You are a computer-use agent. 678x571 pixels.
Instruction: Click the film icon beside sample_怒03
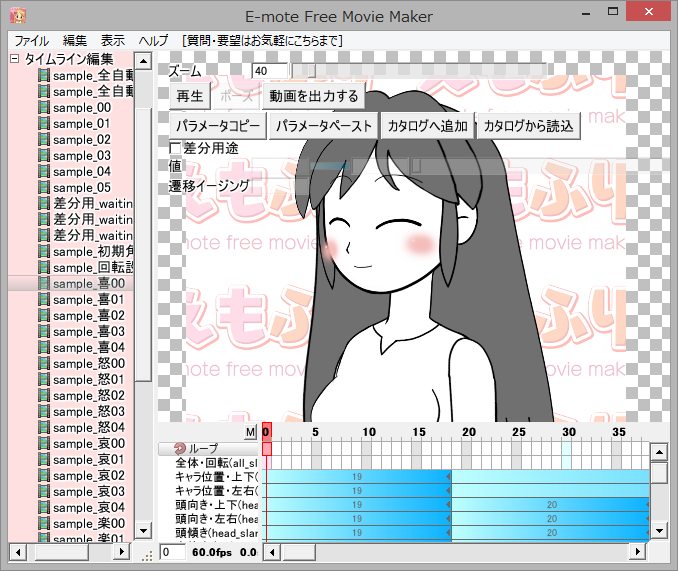click(x=44, y=412)
